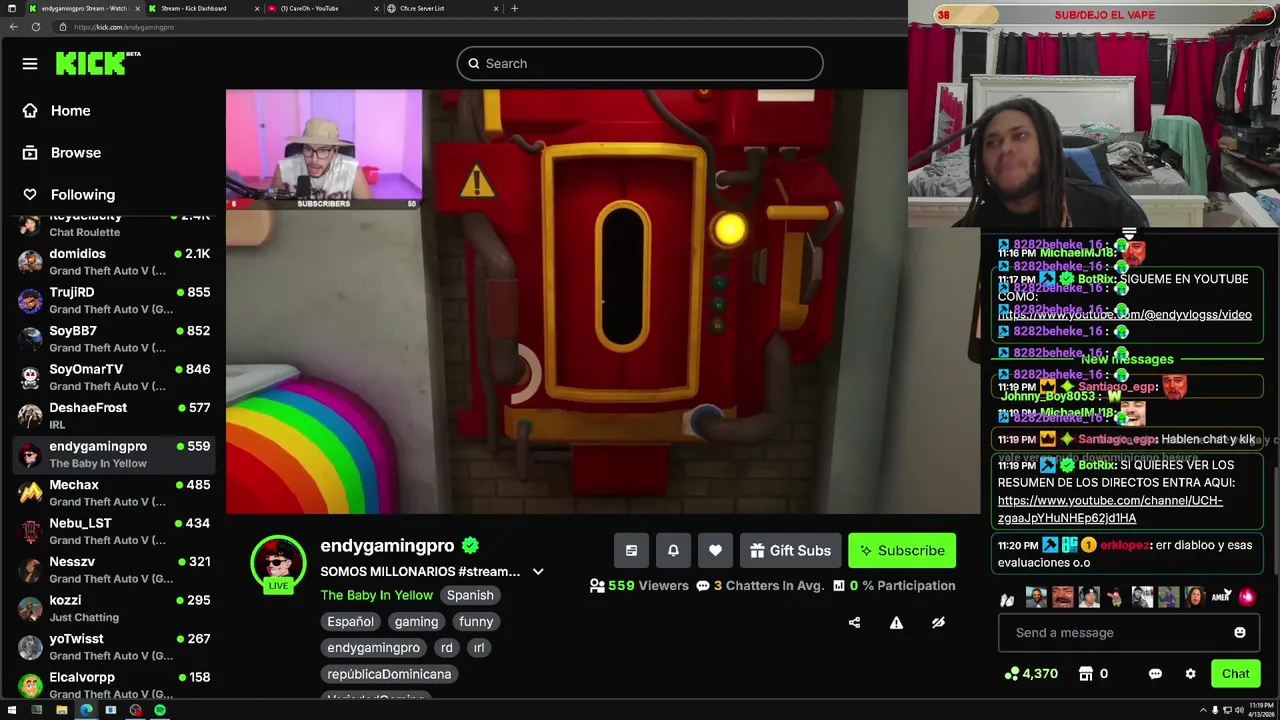The image size is (1280, 720).
Task: Open Nebu_LST channel in Following list
Action: pos(115,531)
